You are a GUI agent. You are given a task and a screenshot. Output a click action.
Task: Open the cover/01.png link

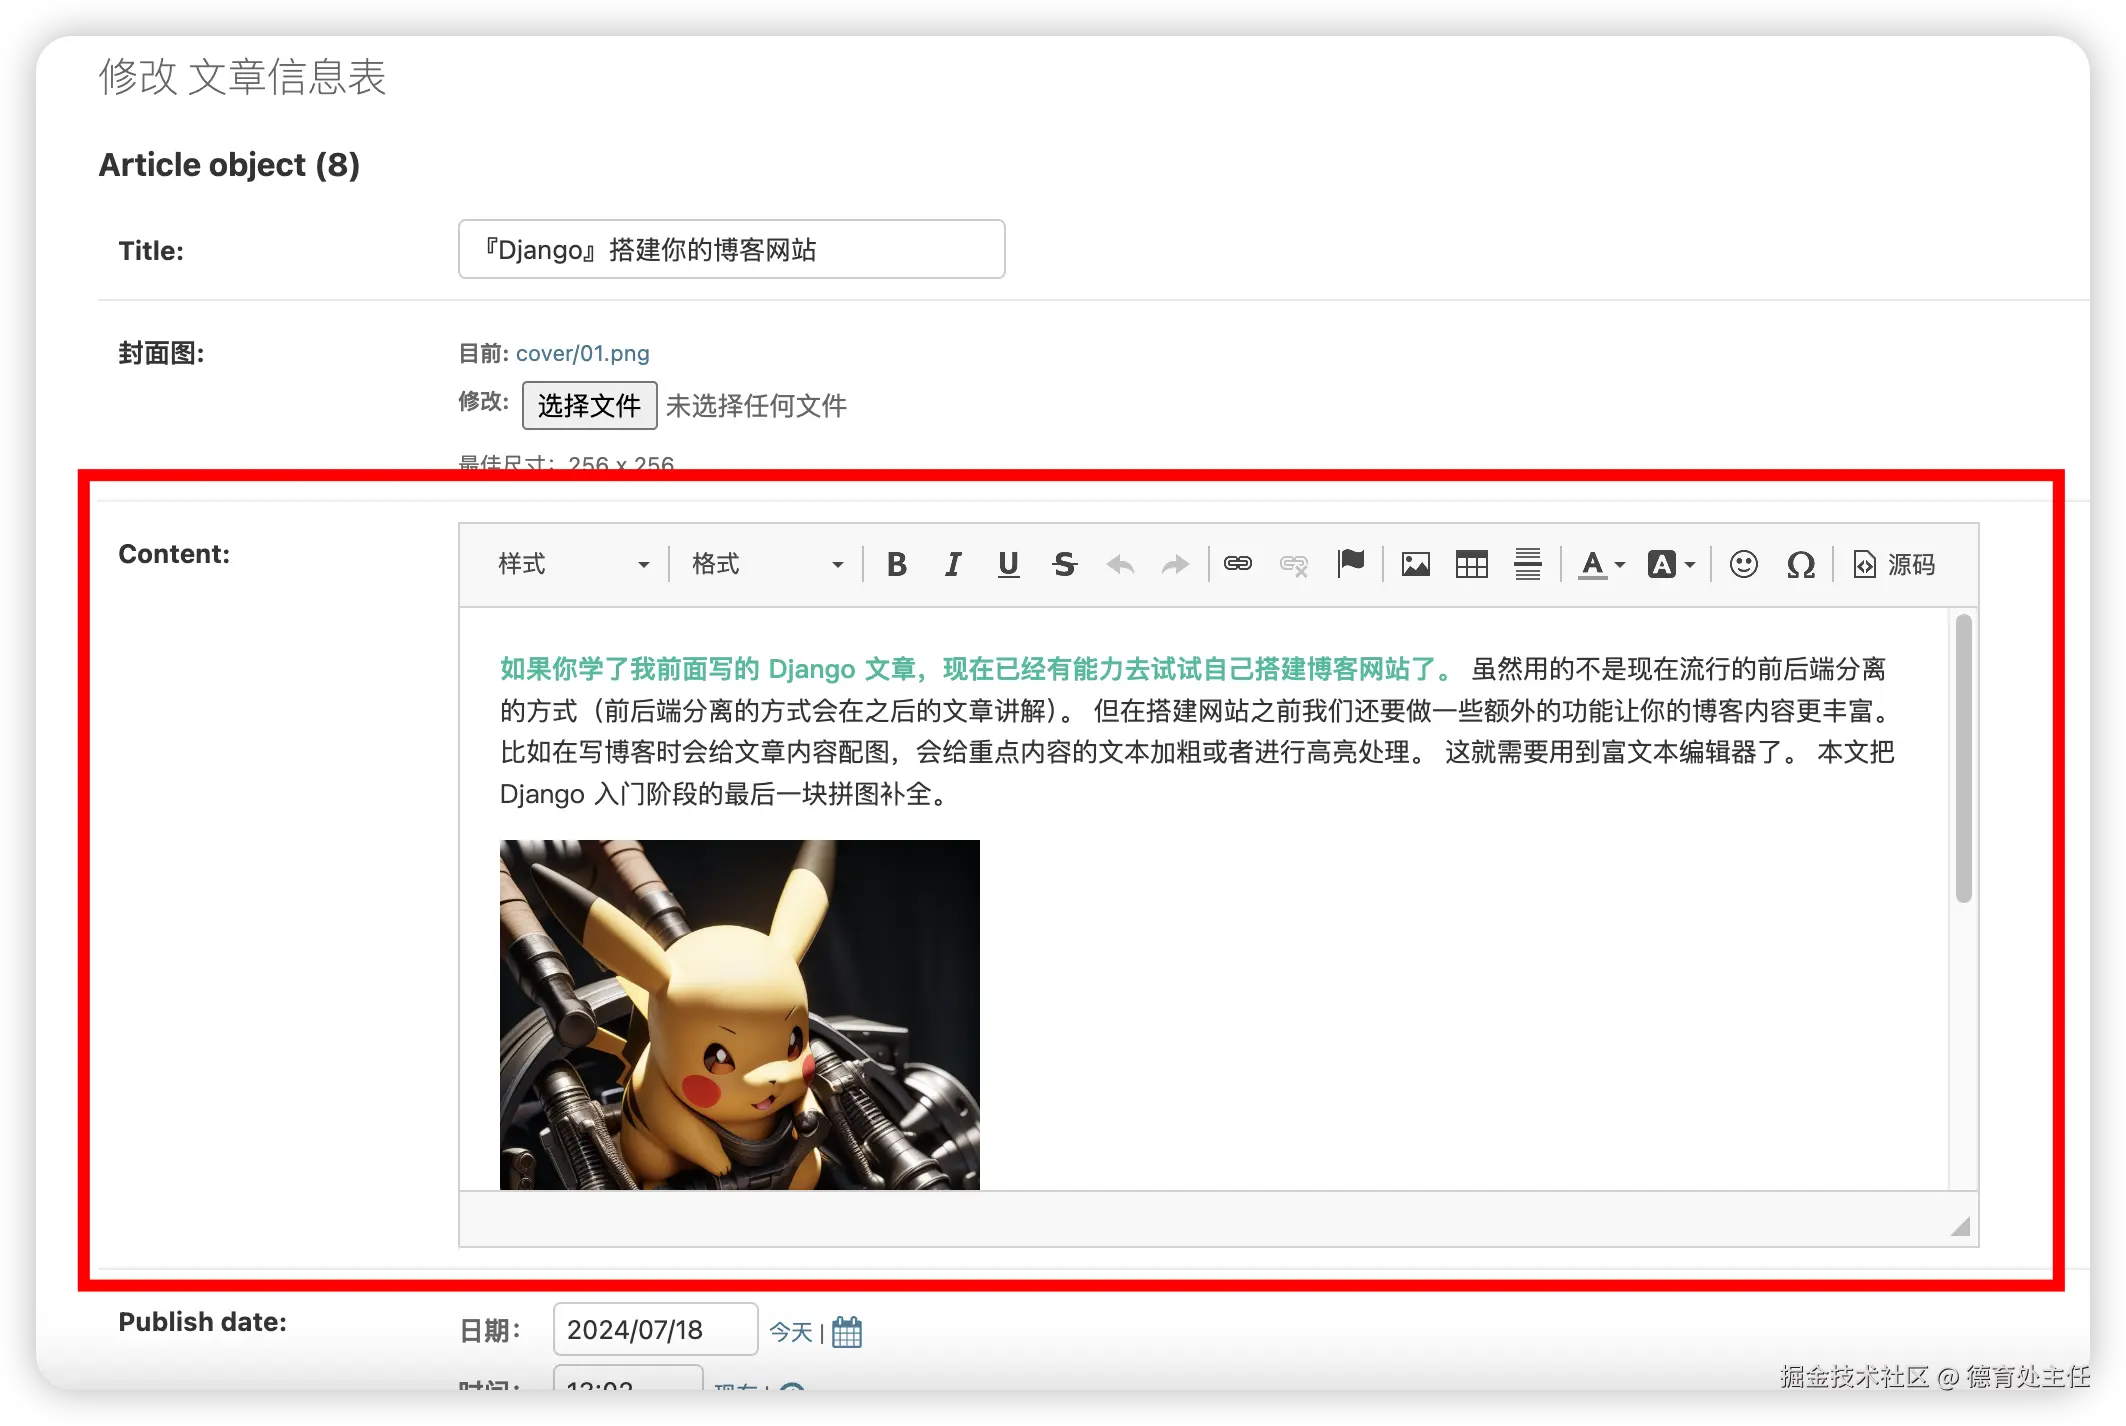(x=582, y=353)
